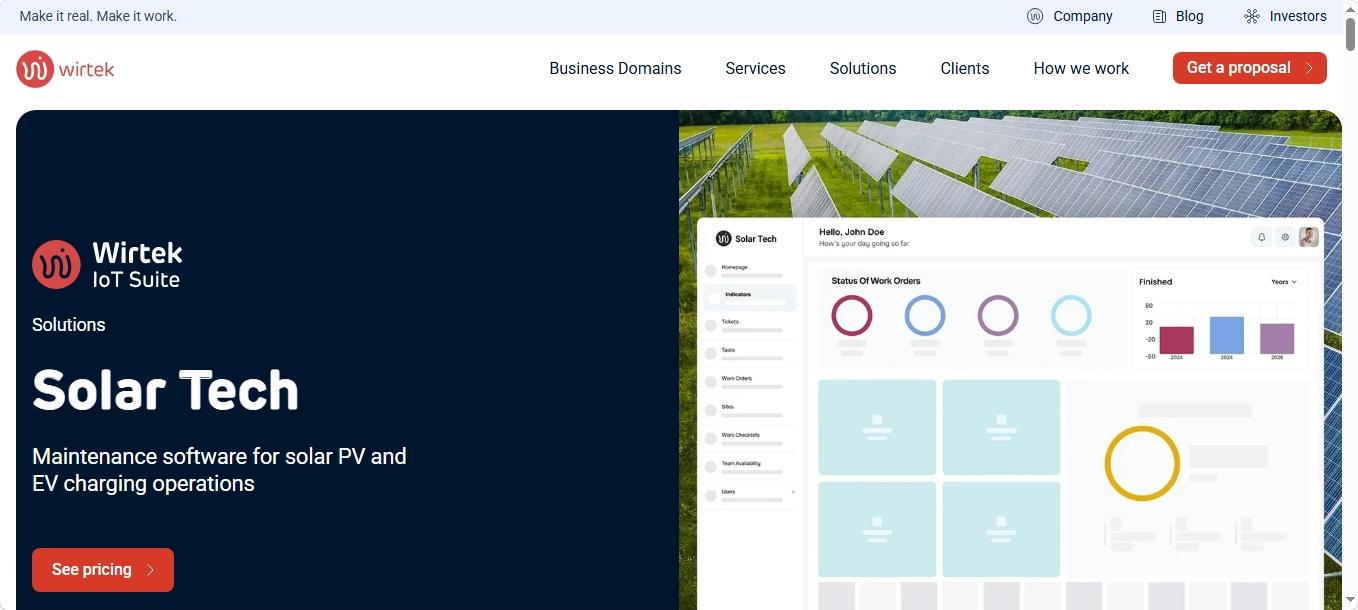Select Indicators in dashboard sidebar
Image resolution: width=1358 pixels, height=610 pixels.
coord(750,297)
